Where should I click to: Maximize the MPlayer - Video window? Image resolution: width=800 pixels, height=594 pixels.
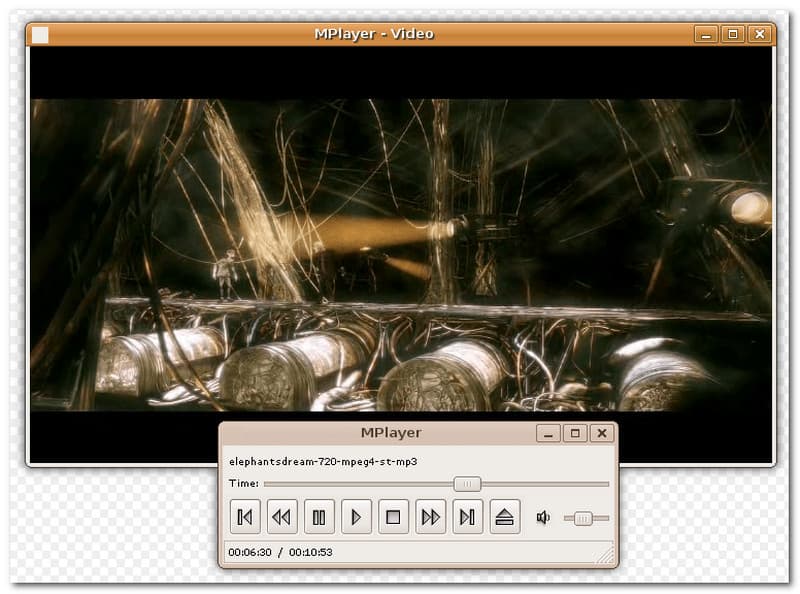pos(733,34)
